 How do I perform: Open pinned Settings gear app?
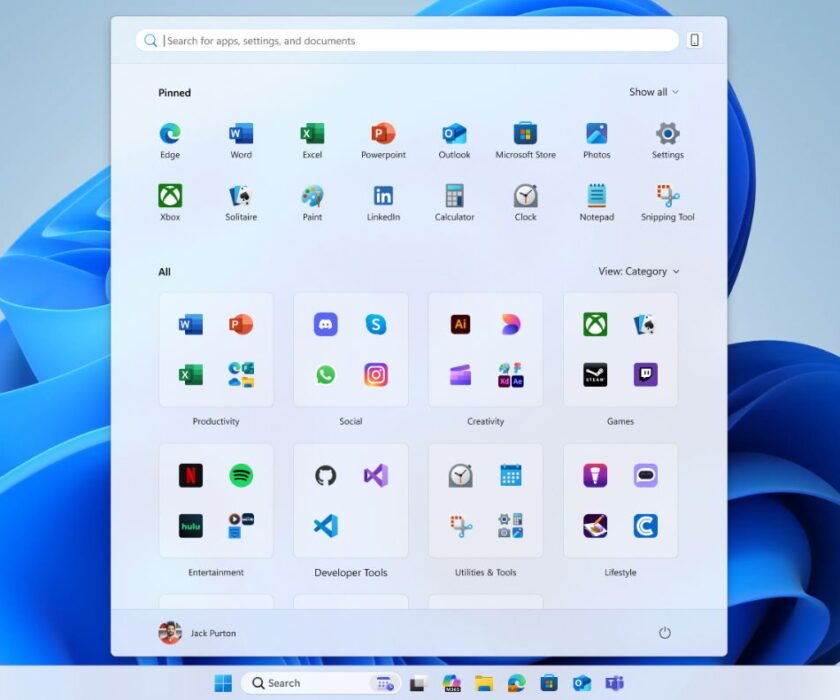668,134
